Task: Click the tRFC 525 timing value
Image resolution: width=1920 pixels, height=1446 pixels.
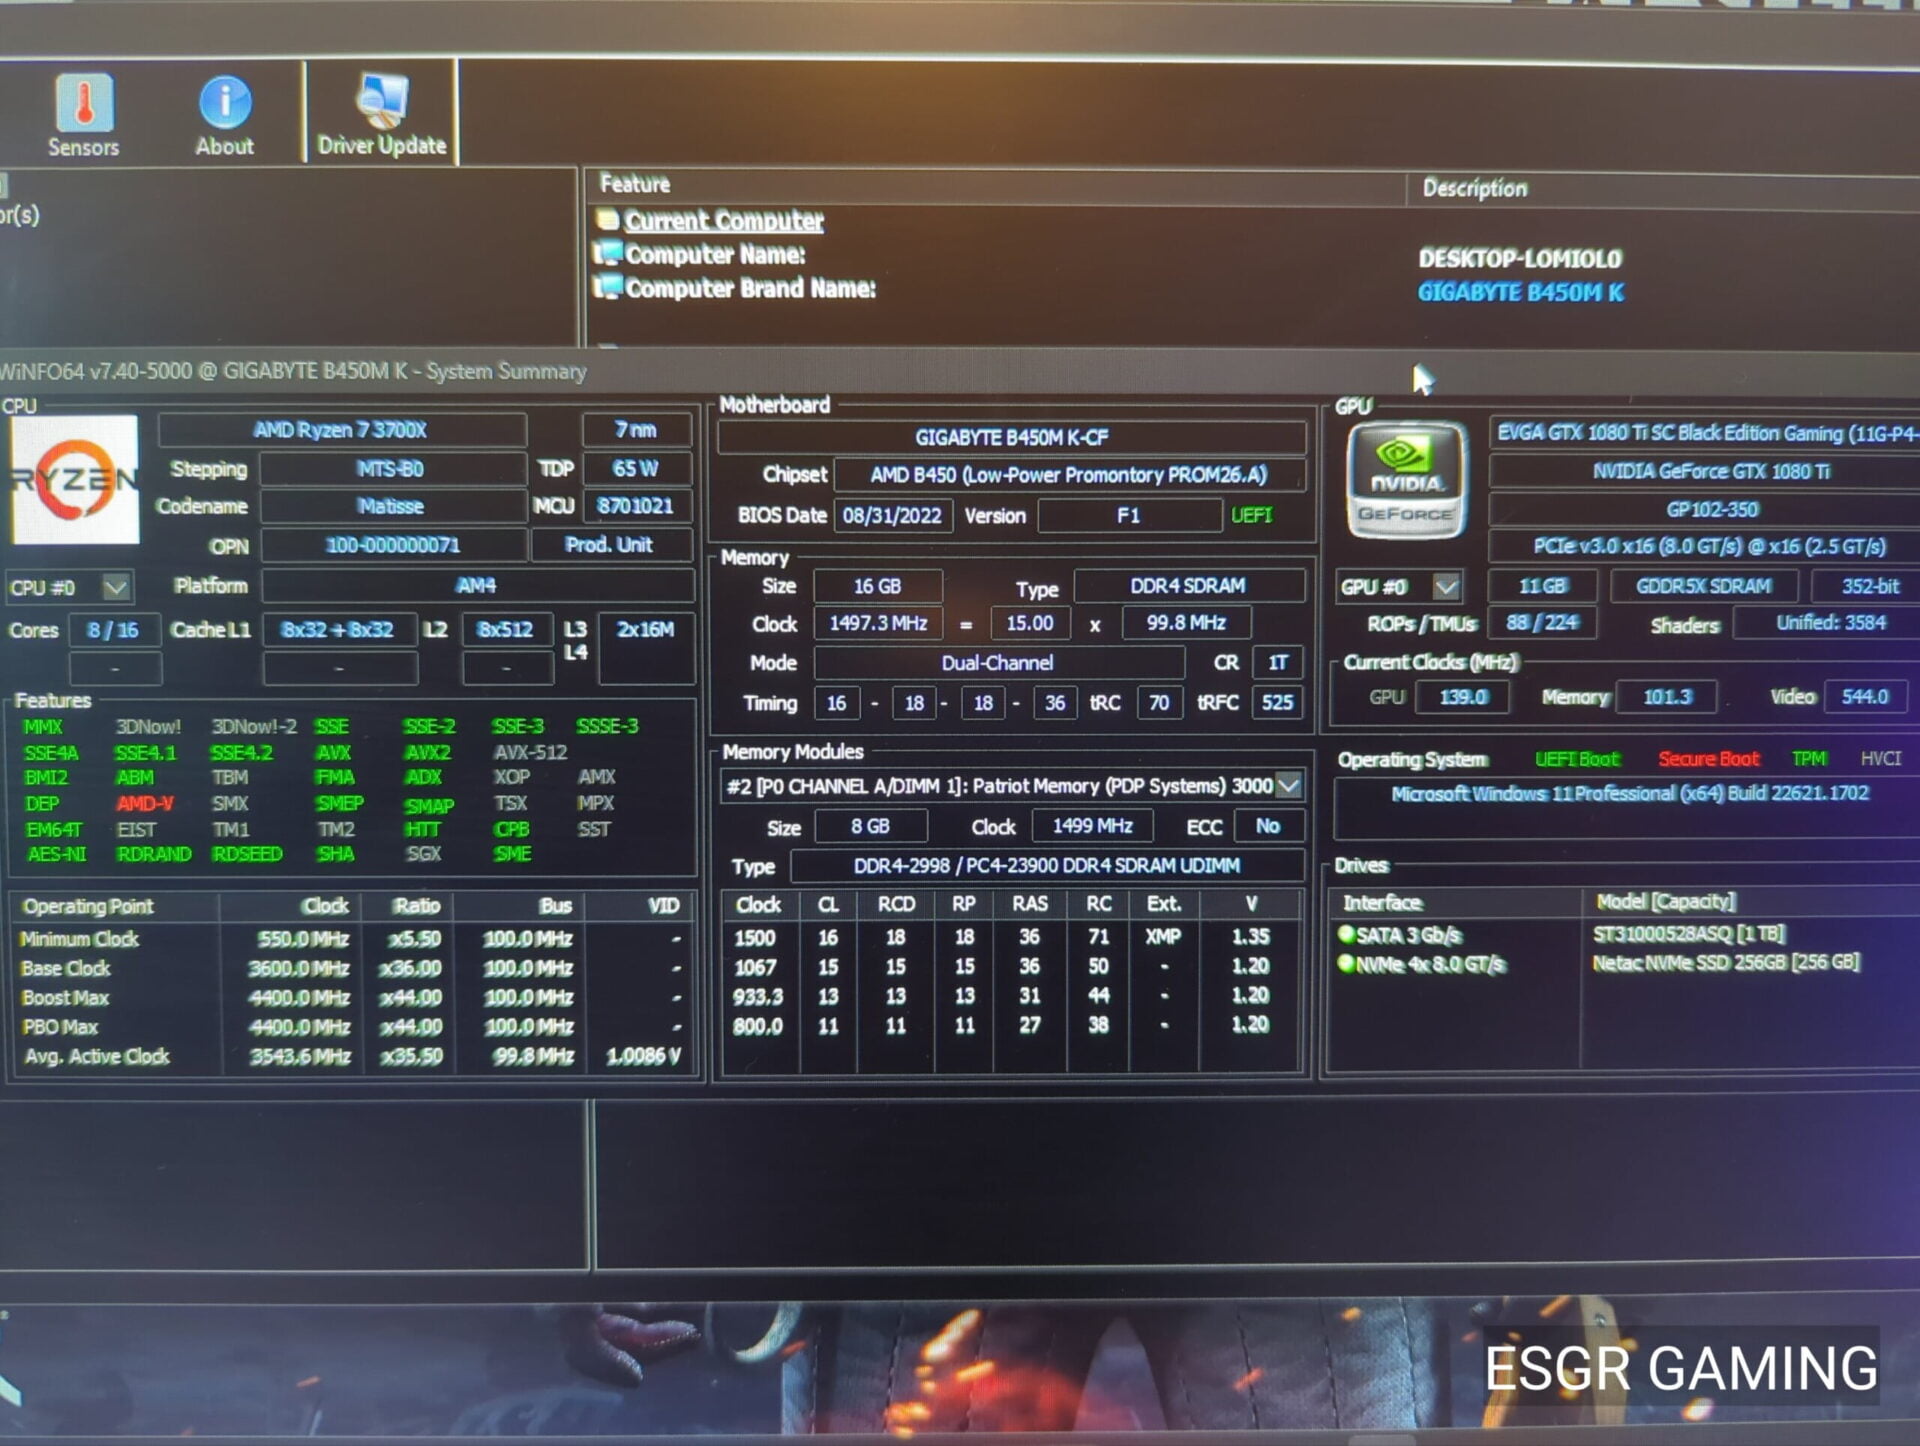Action: pos(1277,702)
